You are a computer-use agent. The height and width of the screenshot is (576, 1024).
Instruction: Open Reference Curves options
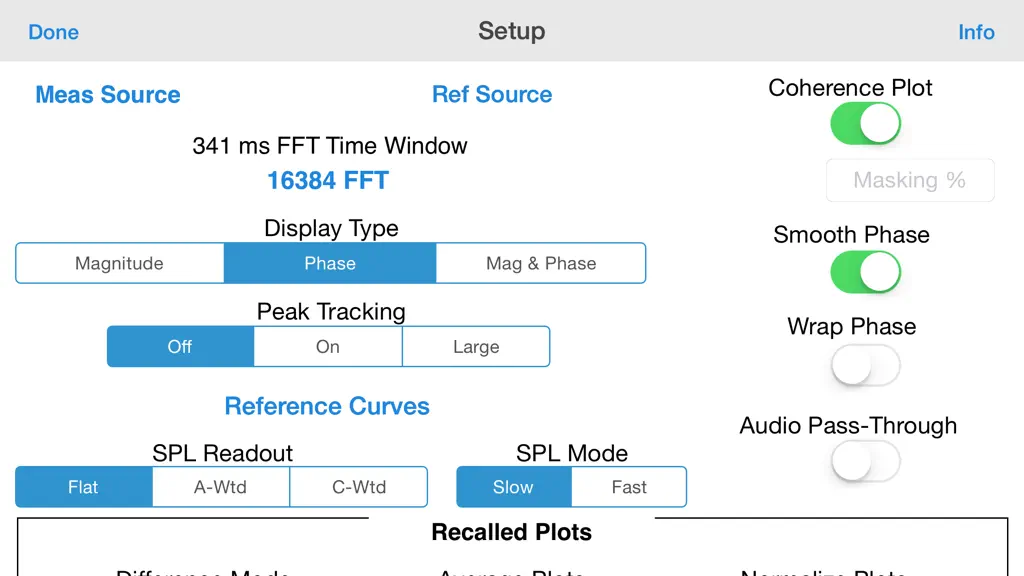coord(327,406)
